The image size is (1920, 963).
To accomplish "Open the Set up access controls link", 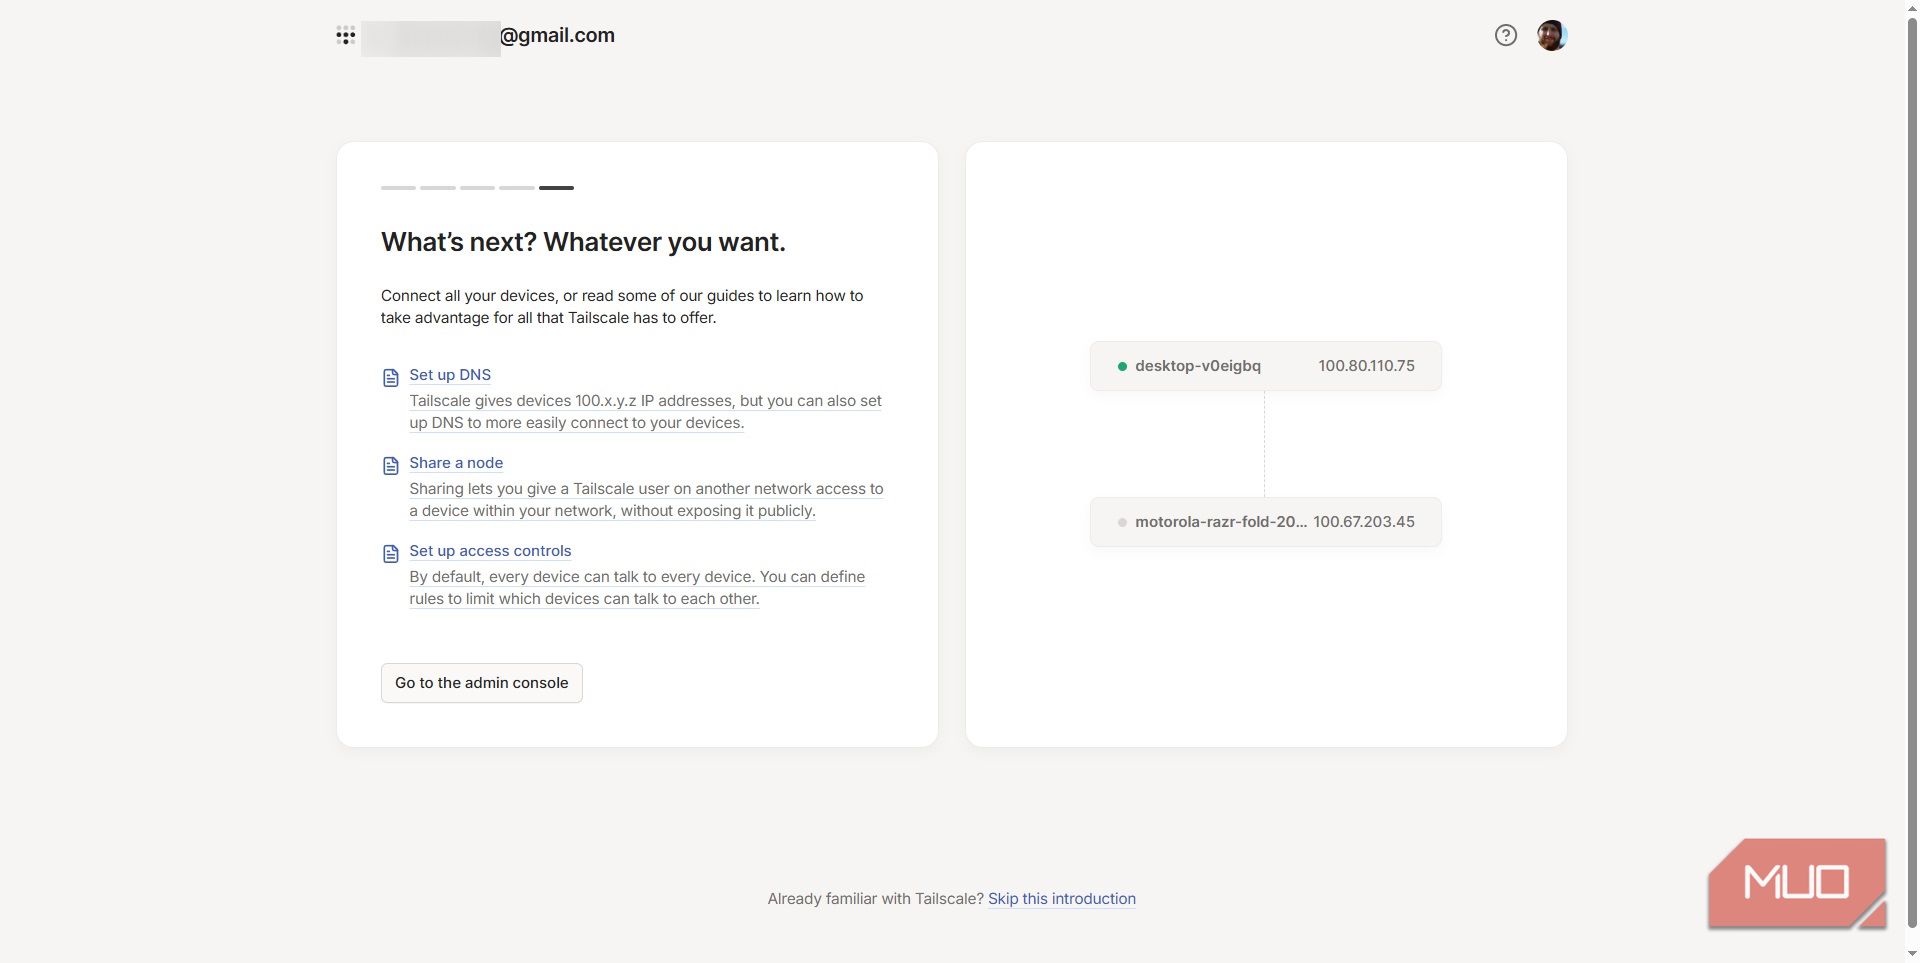I will (490, 551).
